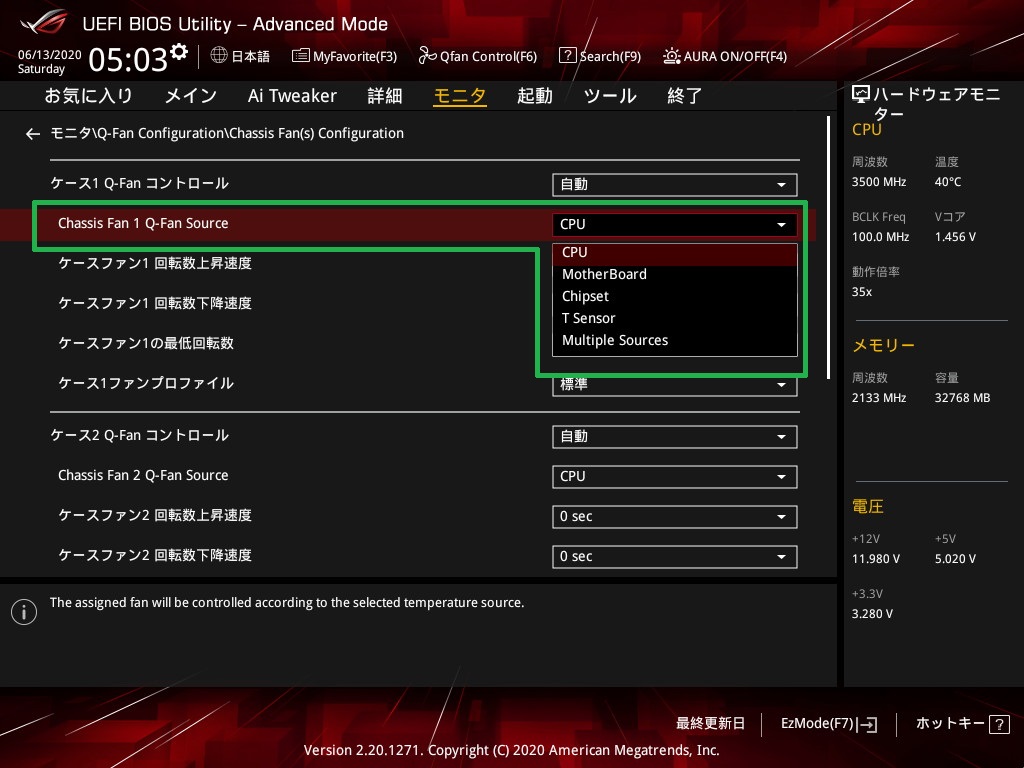The image size is (1024, 768).
Task: Click the 32768 MB memory capacity value
Action: coord(962,398)
